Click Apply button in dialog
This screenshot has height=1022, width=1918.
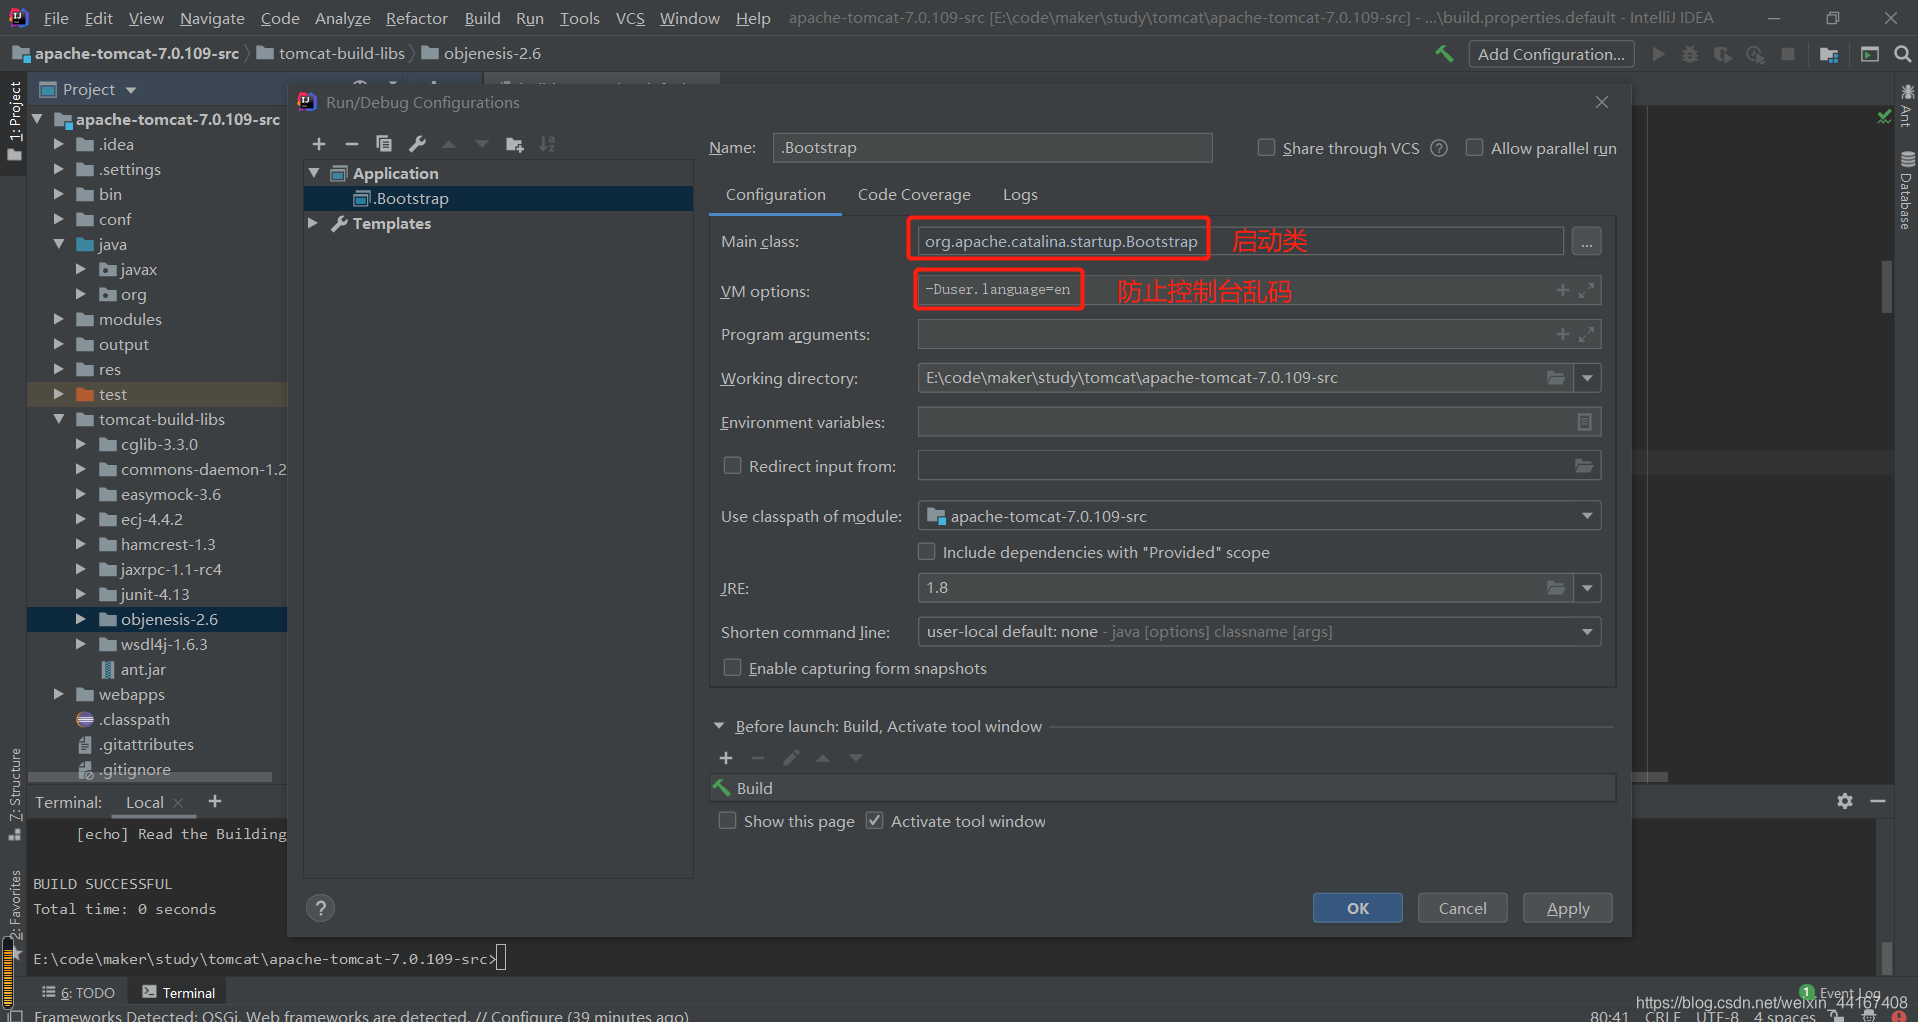click(x=1567, y=908)
